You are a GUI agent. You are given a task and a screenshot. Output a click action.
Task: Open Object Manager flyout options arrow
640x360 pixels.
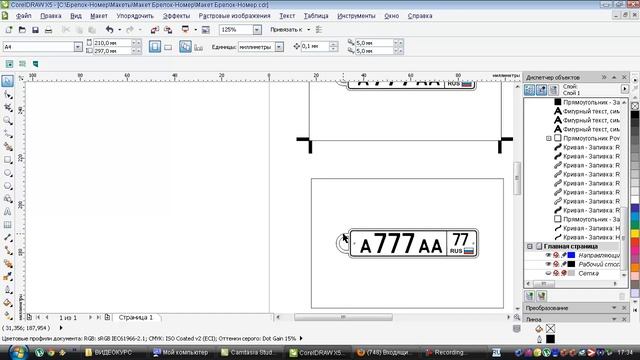625,89
